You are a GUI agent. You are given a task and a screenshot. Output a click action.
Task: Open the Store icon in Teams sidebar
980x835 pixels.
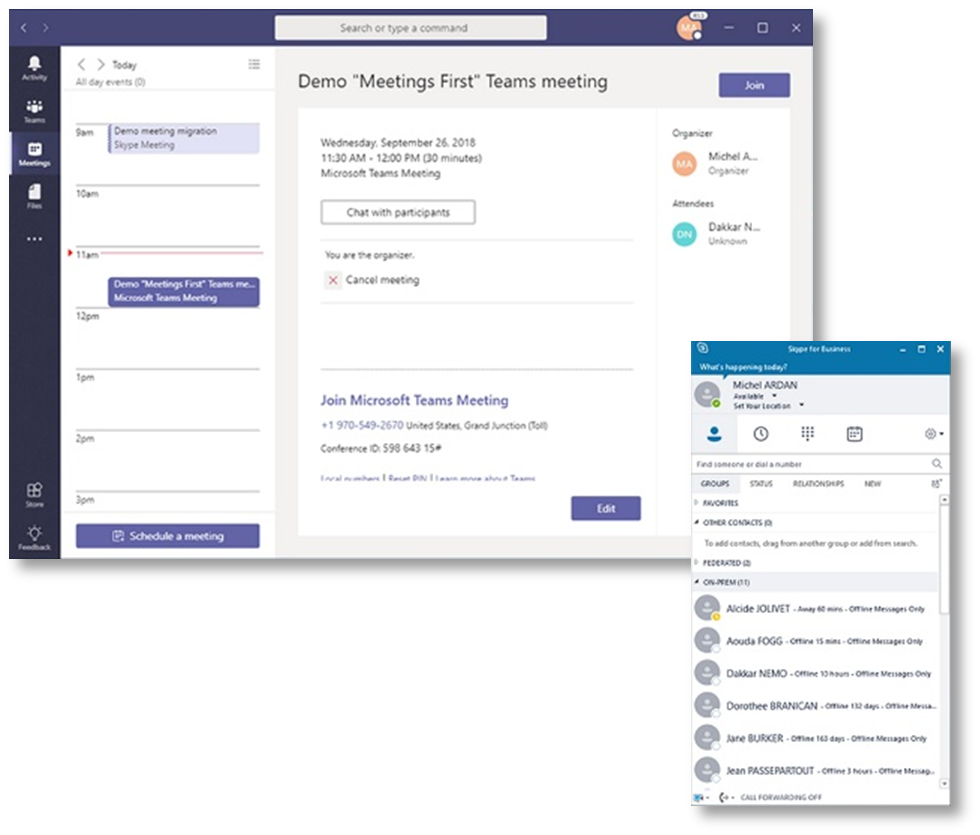34,494
